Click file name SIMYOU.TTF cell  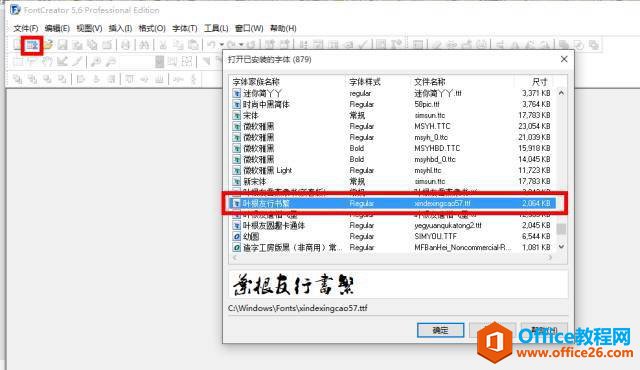(x=435, y=236)
